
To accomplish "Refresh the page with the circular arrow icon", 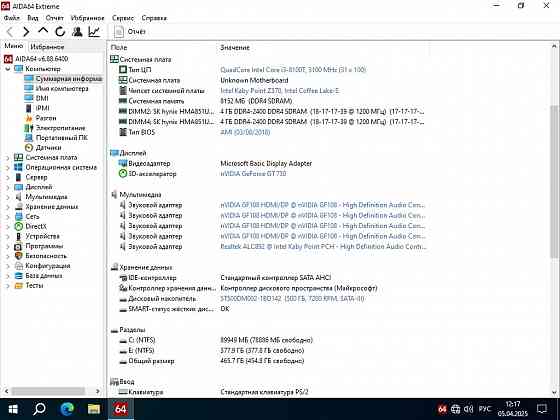I will (x=60, y=32).
